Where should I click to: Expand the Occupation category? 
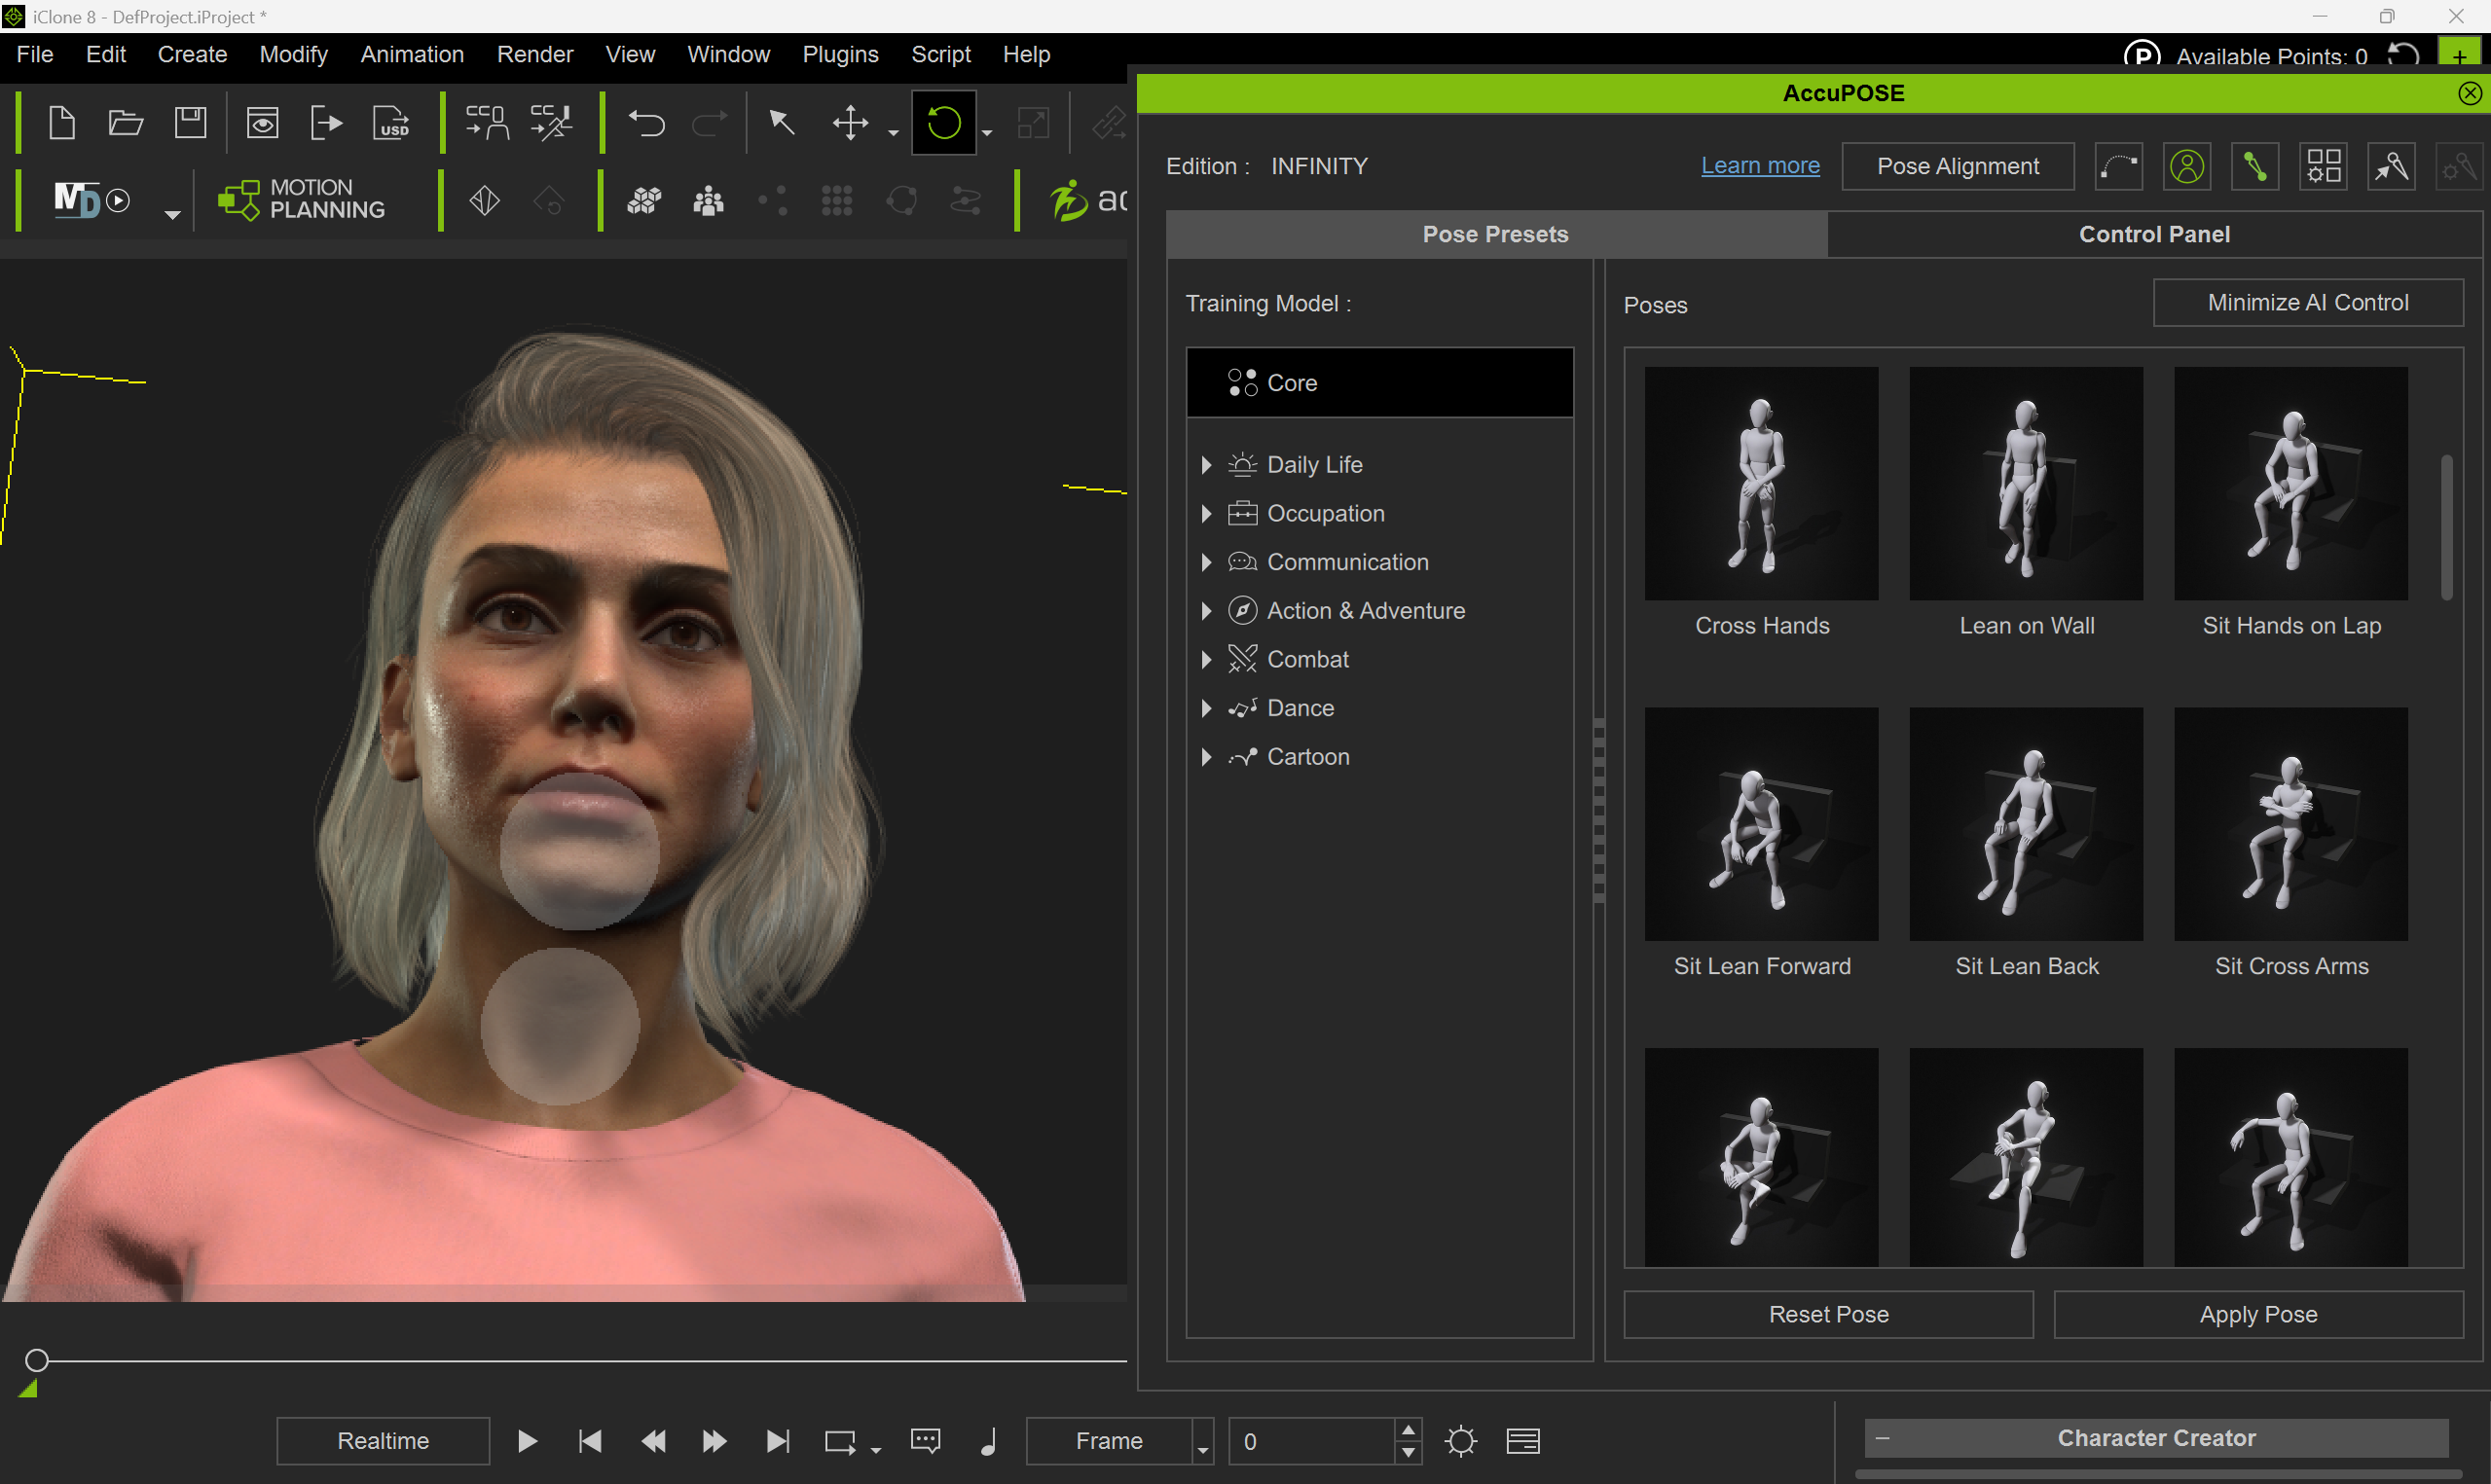(x=1206, y=514)
